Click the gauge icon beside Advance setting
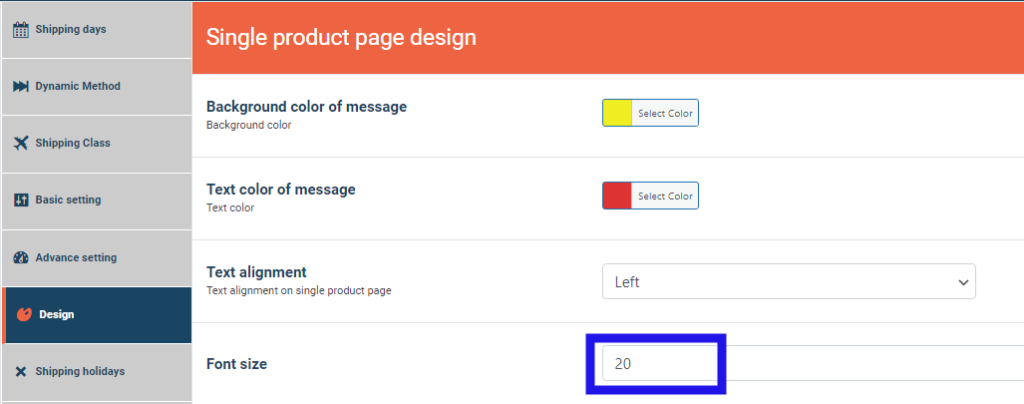 (x=20, y=258)
